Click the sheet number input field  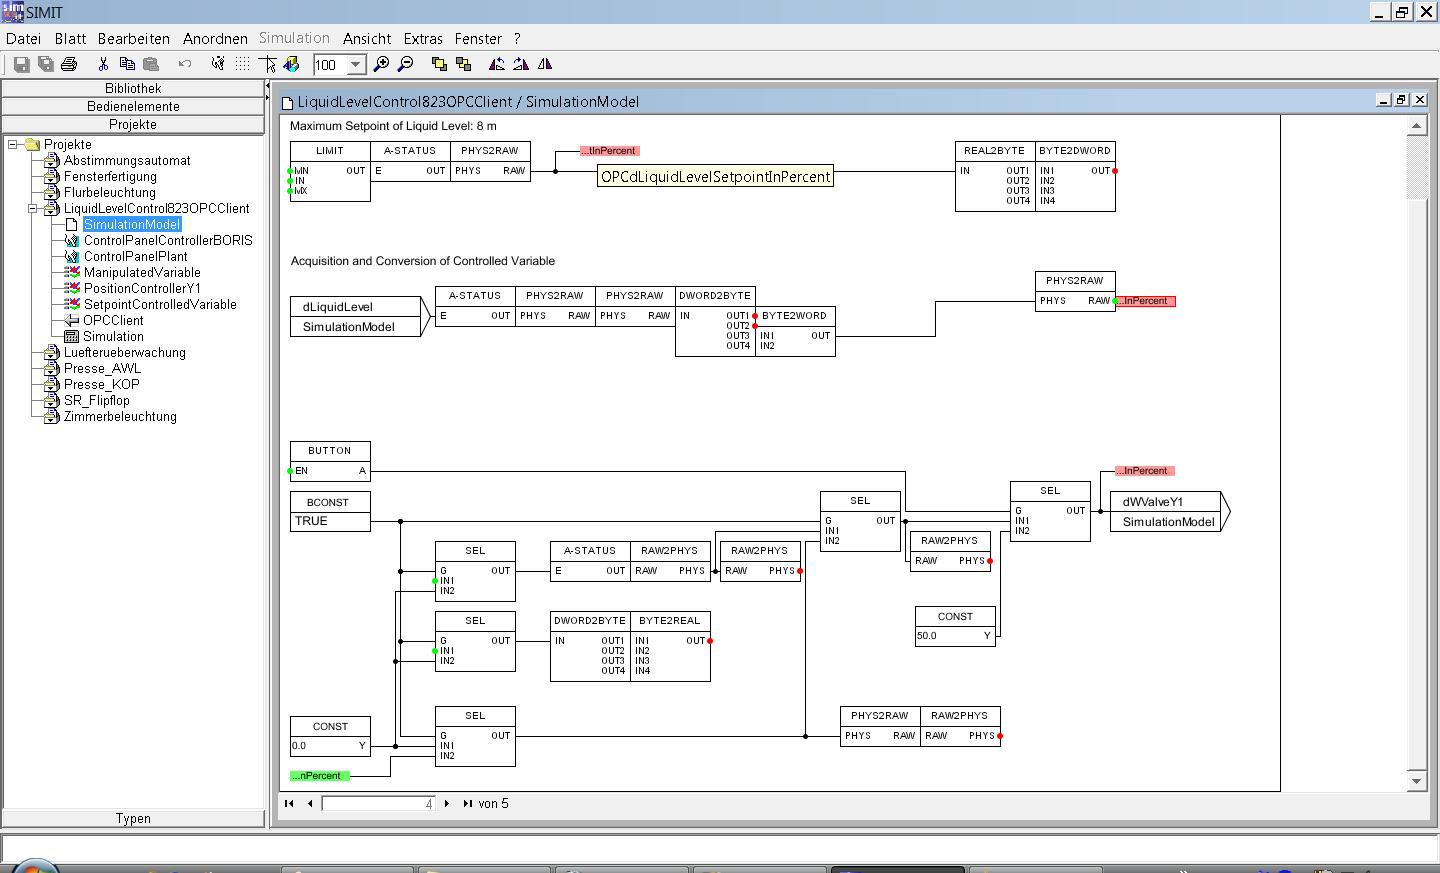coord(378,803)
